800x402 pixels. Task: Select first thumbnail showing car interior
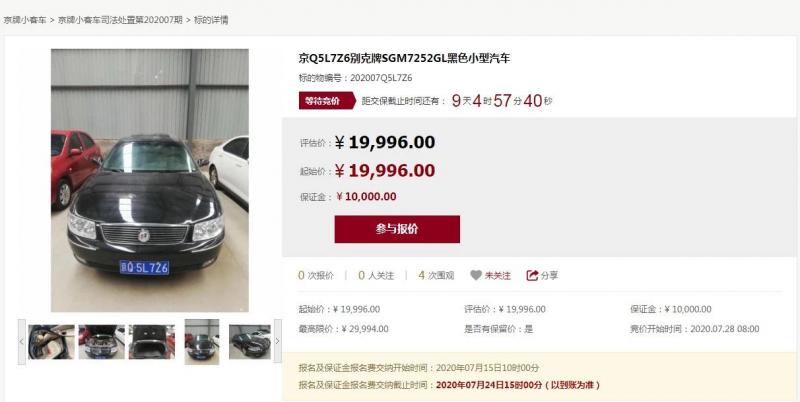tap(51, 342)
